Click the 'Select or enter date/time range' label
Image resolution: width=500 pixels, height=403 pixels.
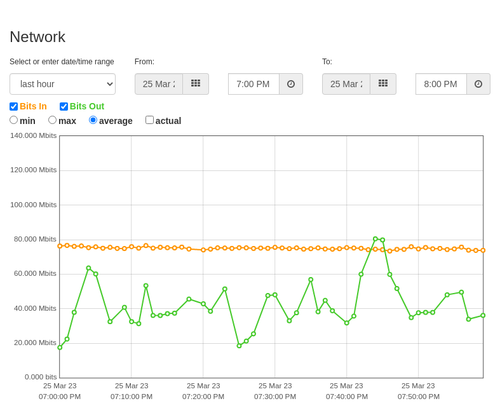(x=62, y=62)
